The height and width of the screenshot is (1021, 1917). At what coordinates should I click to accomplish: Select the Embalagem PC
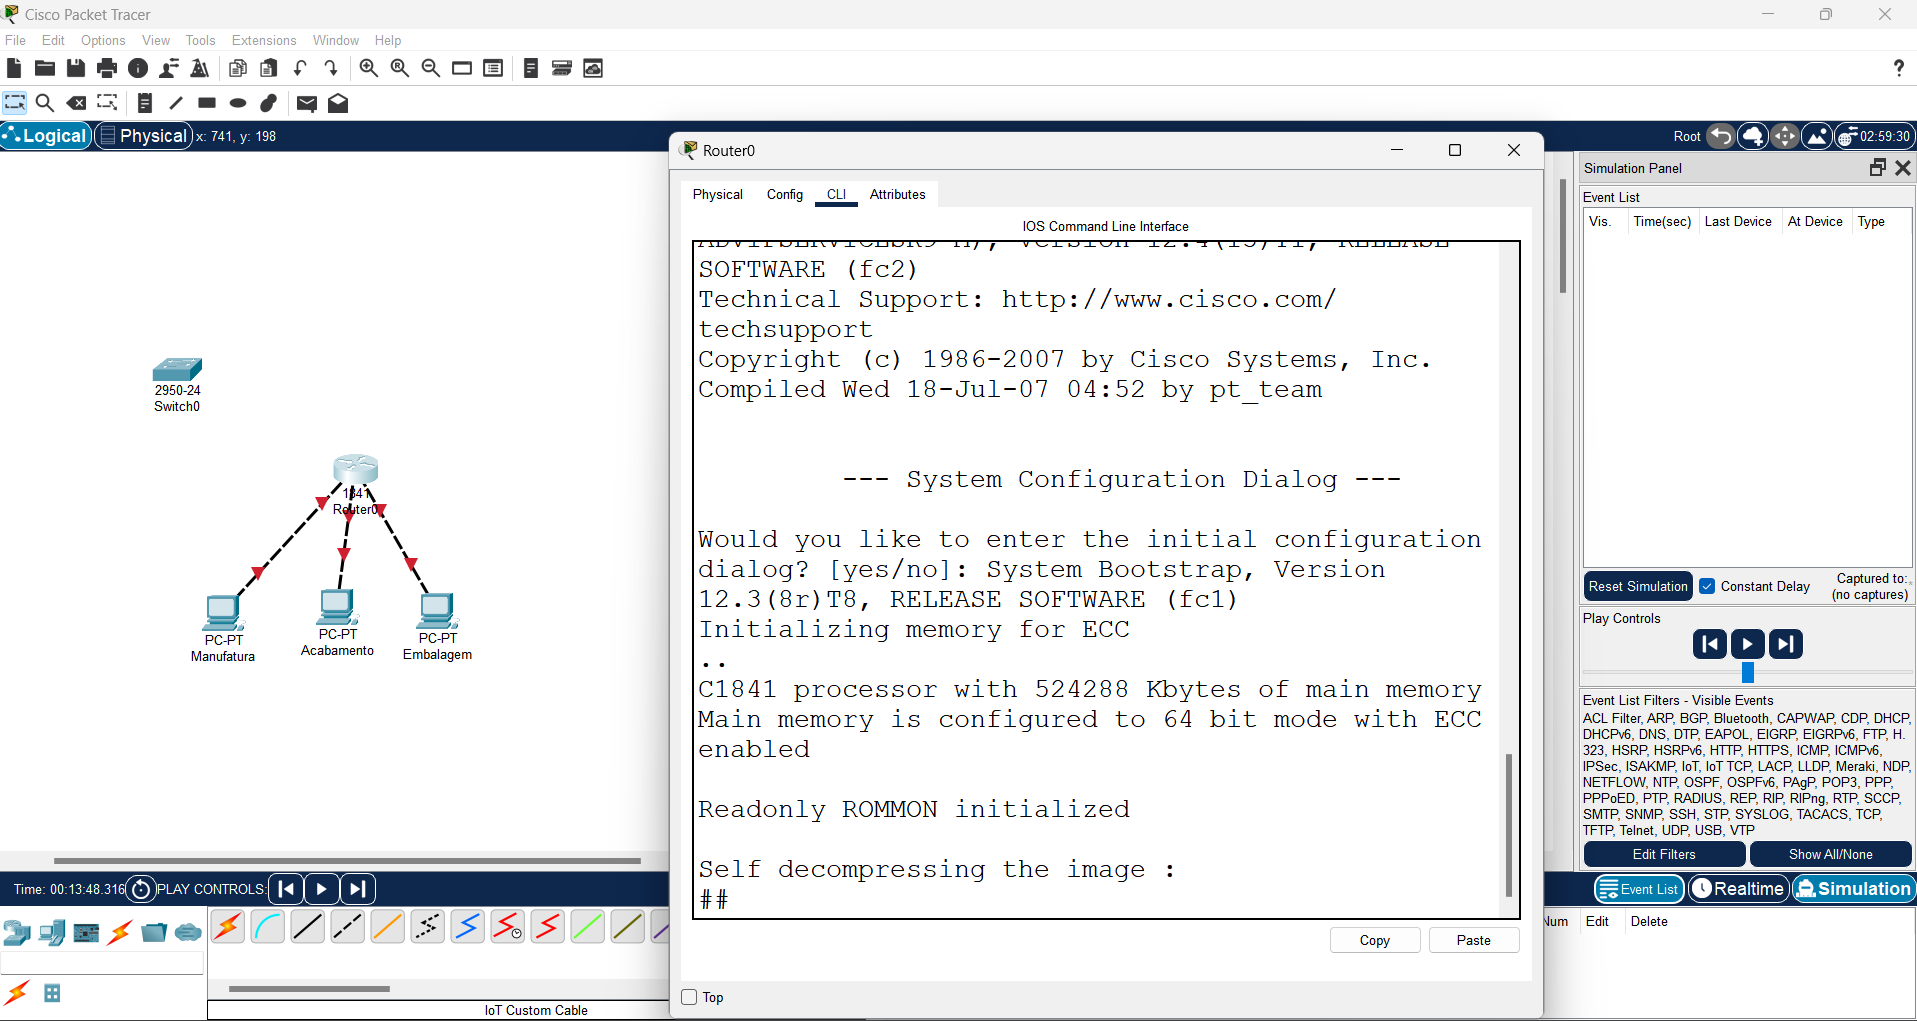pos(437,610)
